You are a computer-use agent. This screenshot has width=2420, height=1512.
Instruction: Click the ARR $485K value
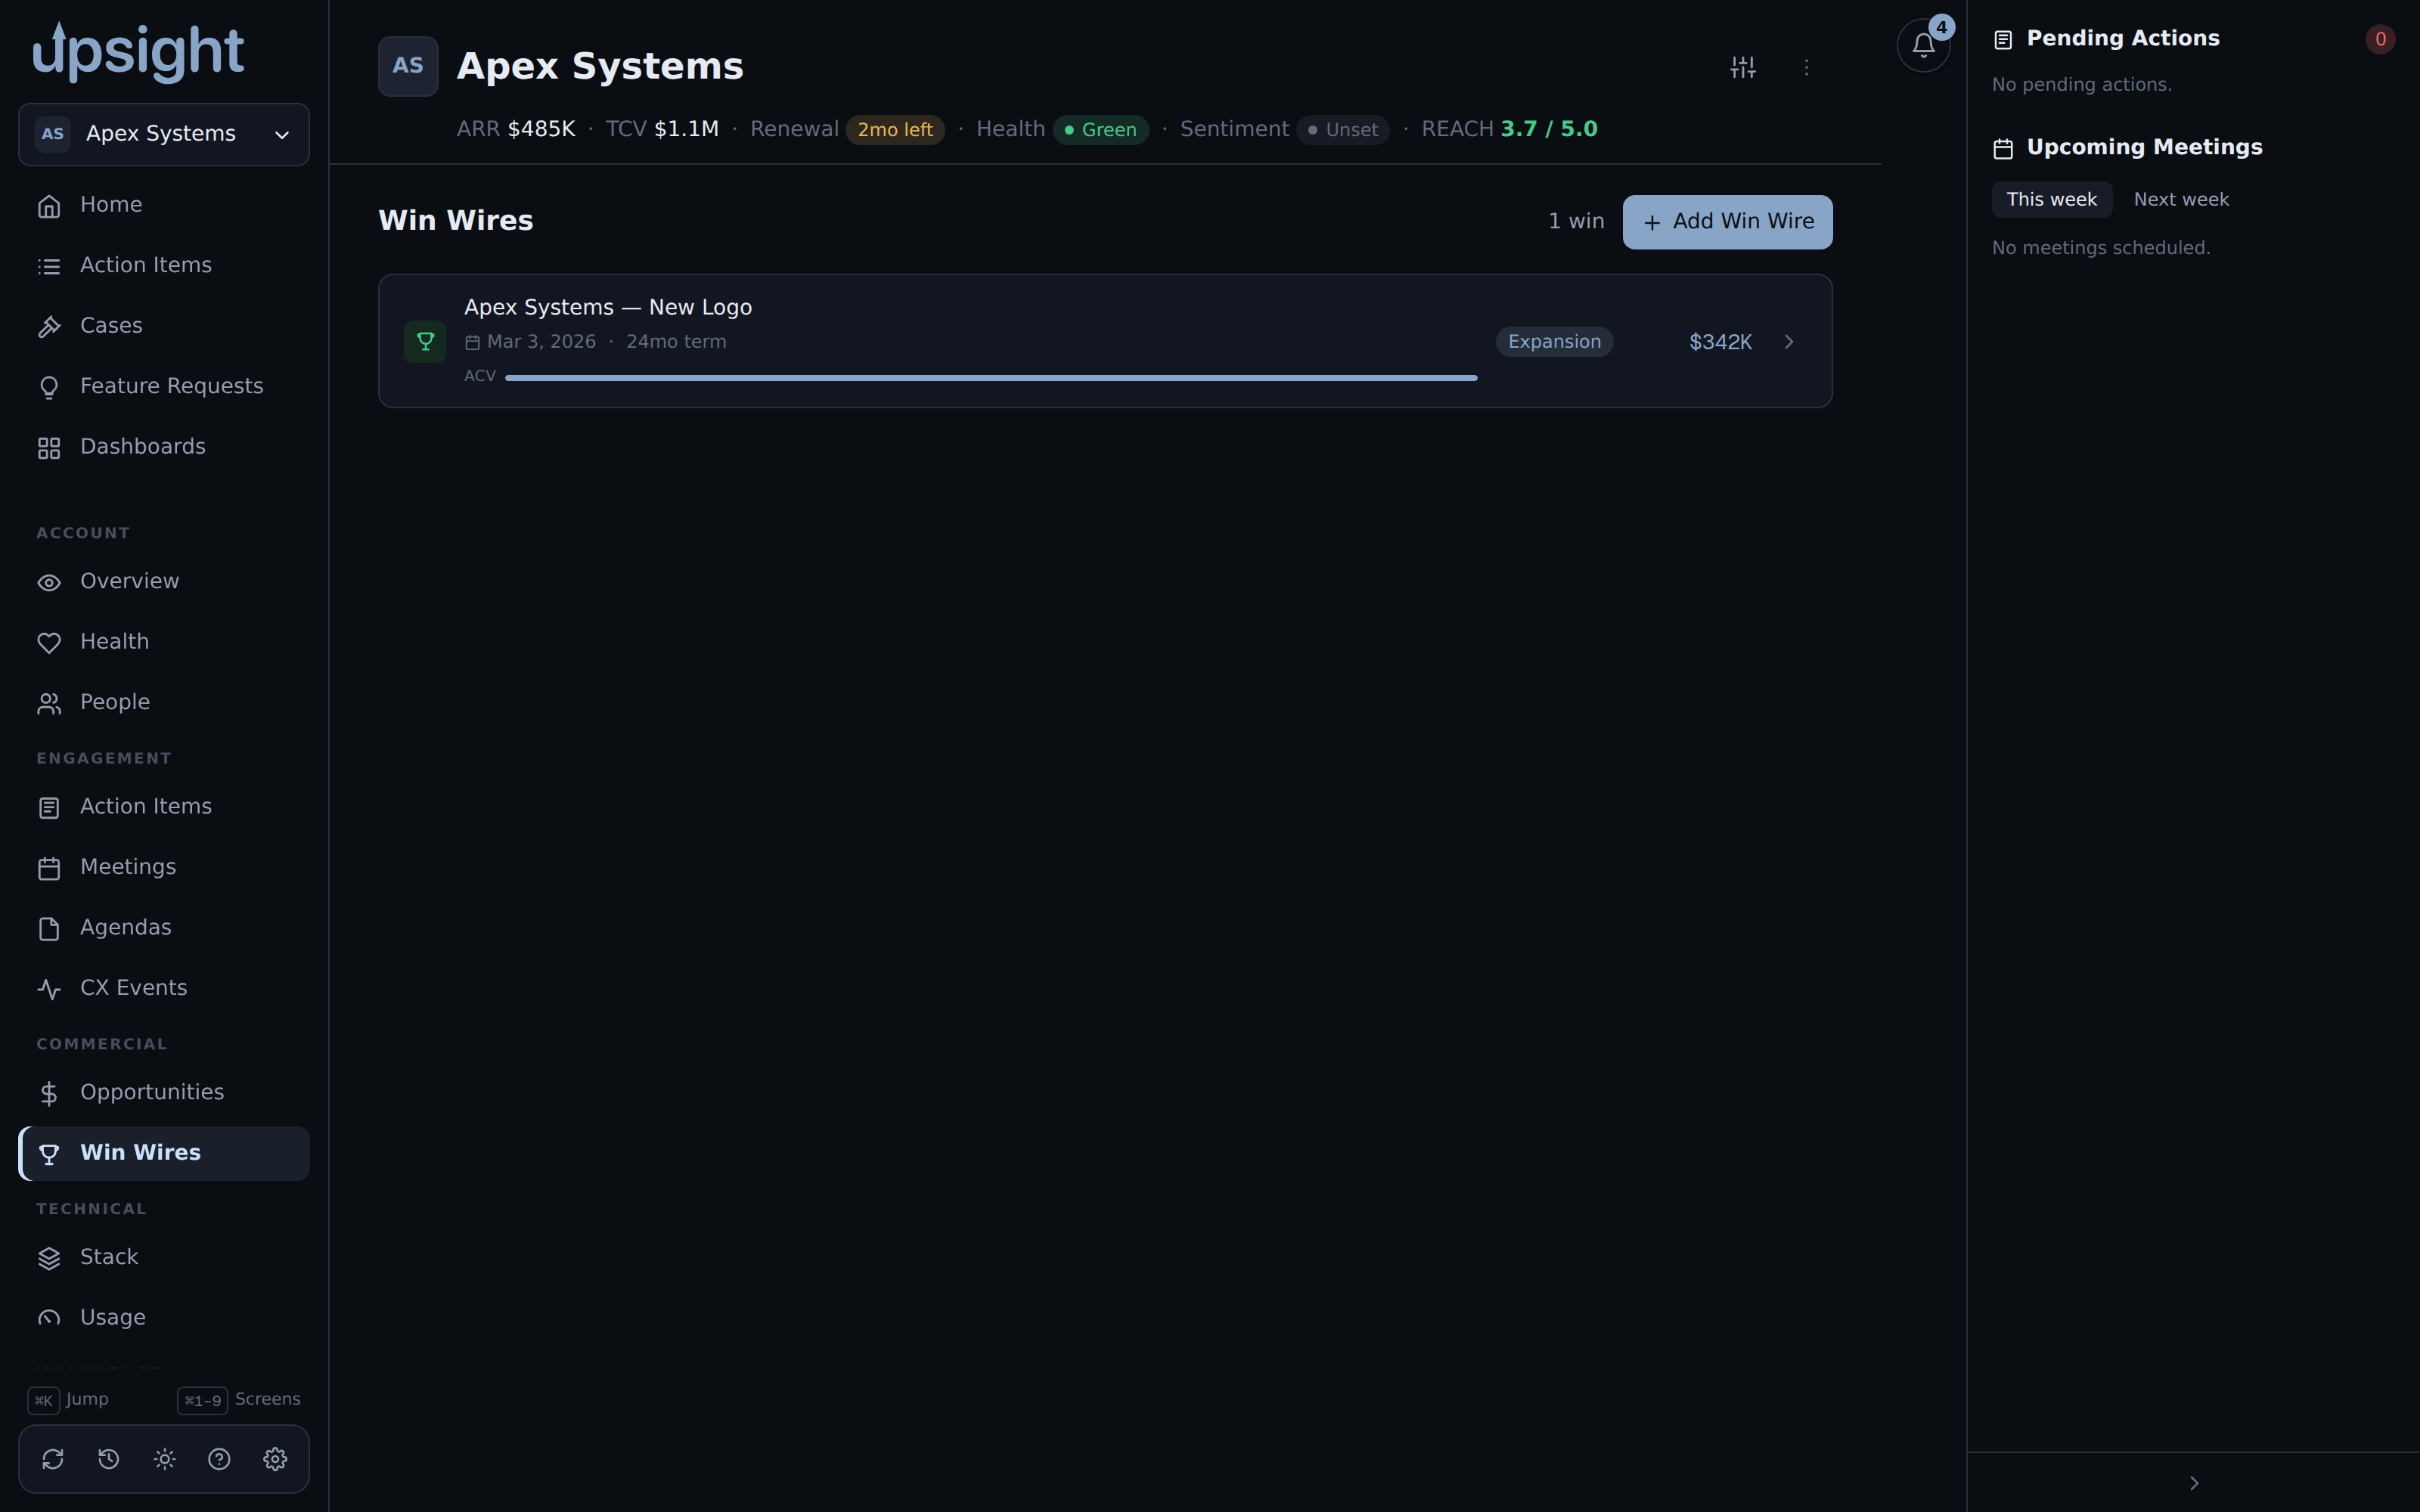(516, 129)
